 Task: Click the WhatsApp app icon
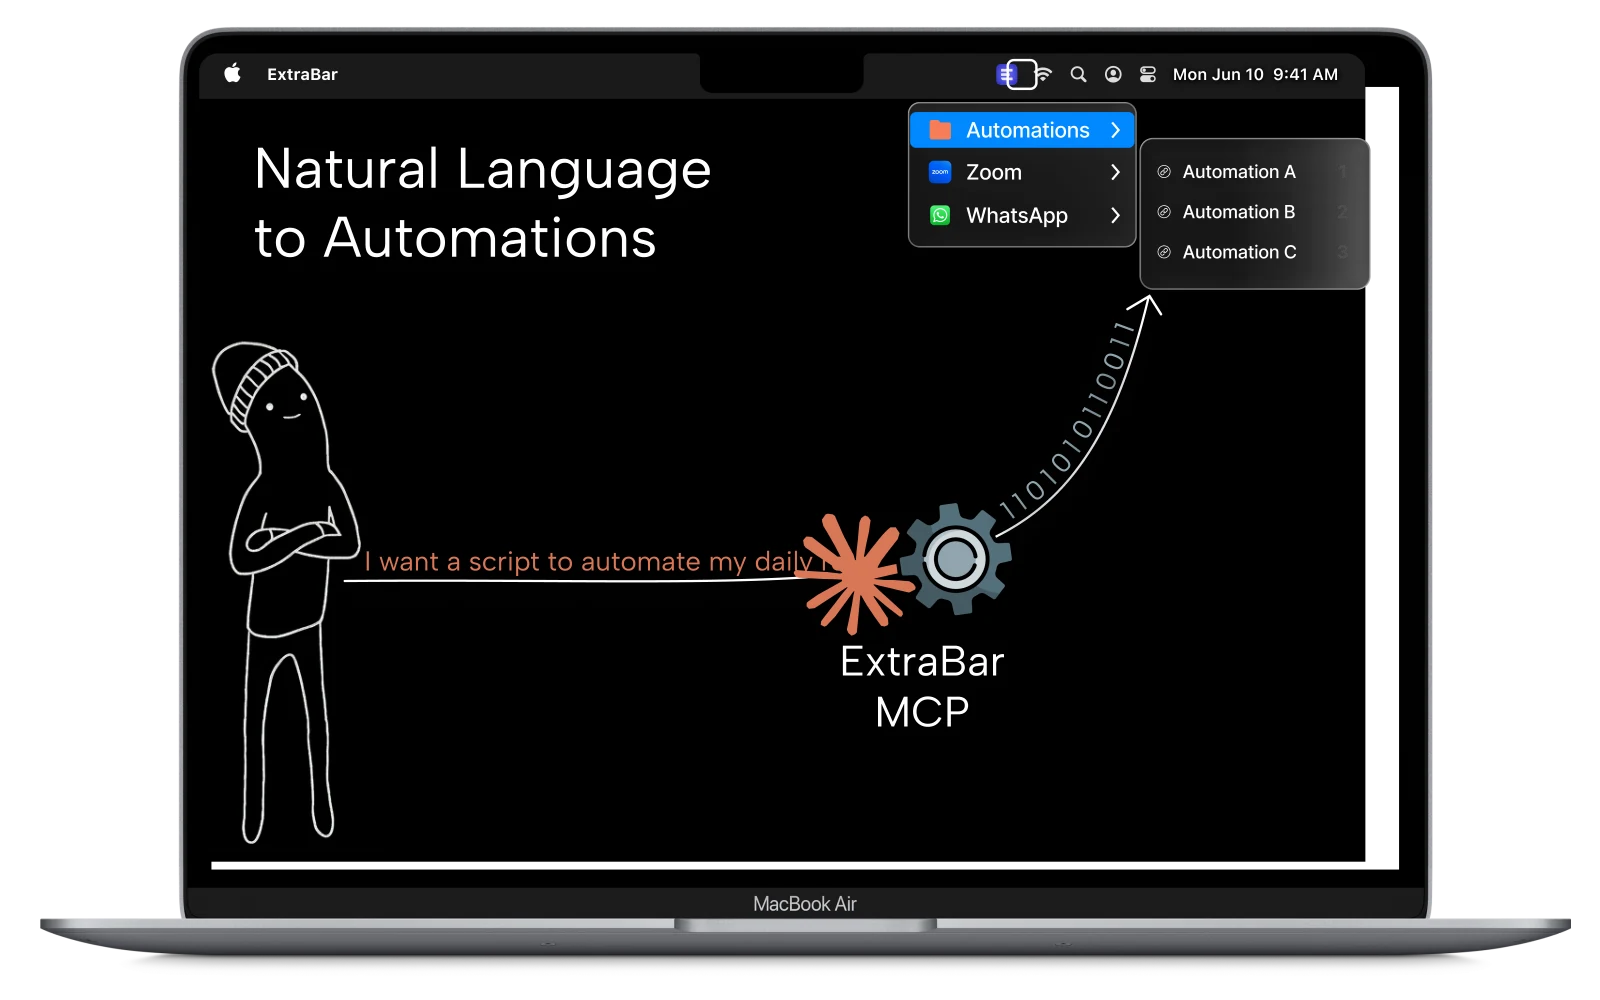click(940, 215)
